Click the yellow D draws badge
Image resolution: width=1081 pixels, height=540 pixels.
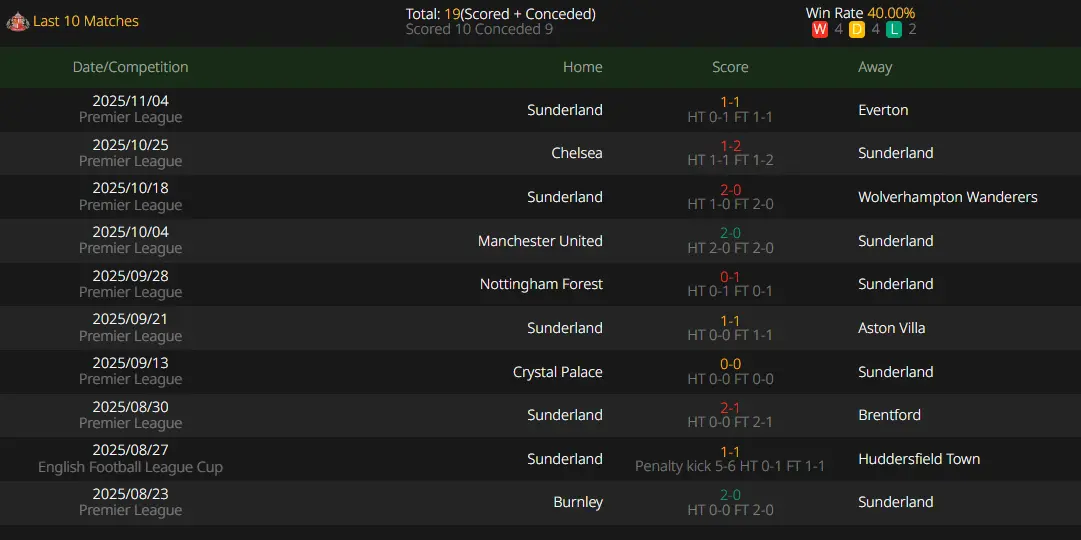click(857, 30)
